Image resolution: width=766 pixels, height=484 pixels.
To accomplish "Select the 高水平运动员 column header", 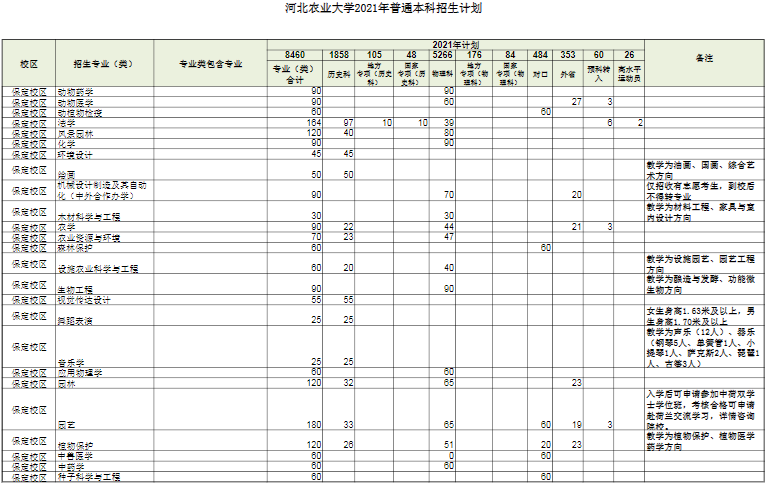I will tap(628, 73).
